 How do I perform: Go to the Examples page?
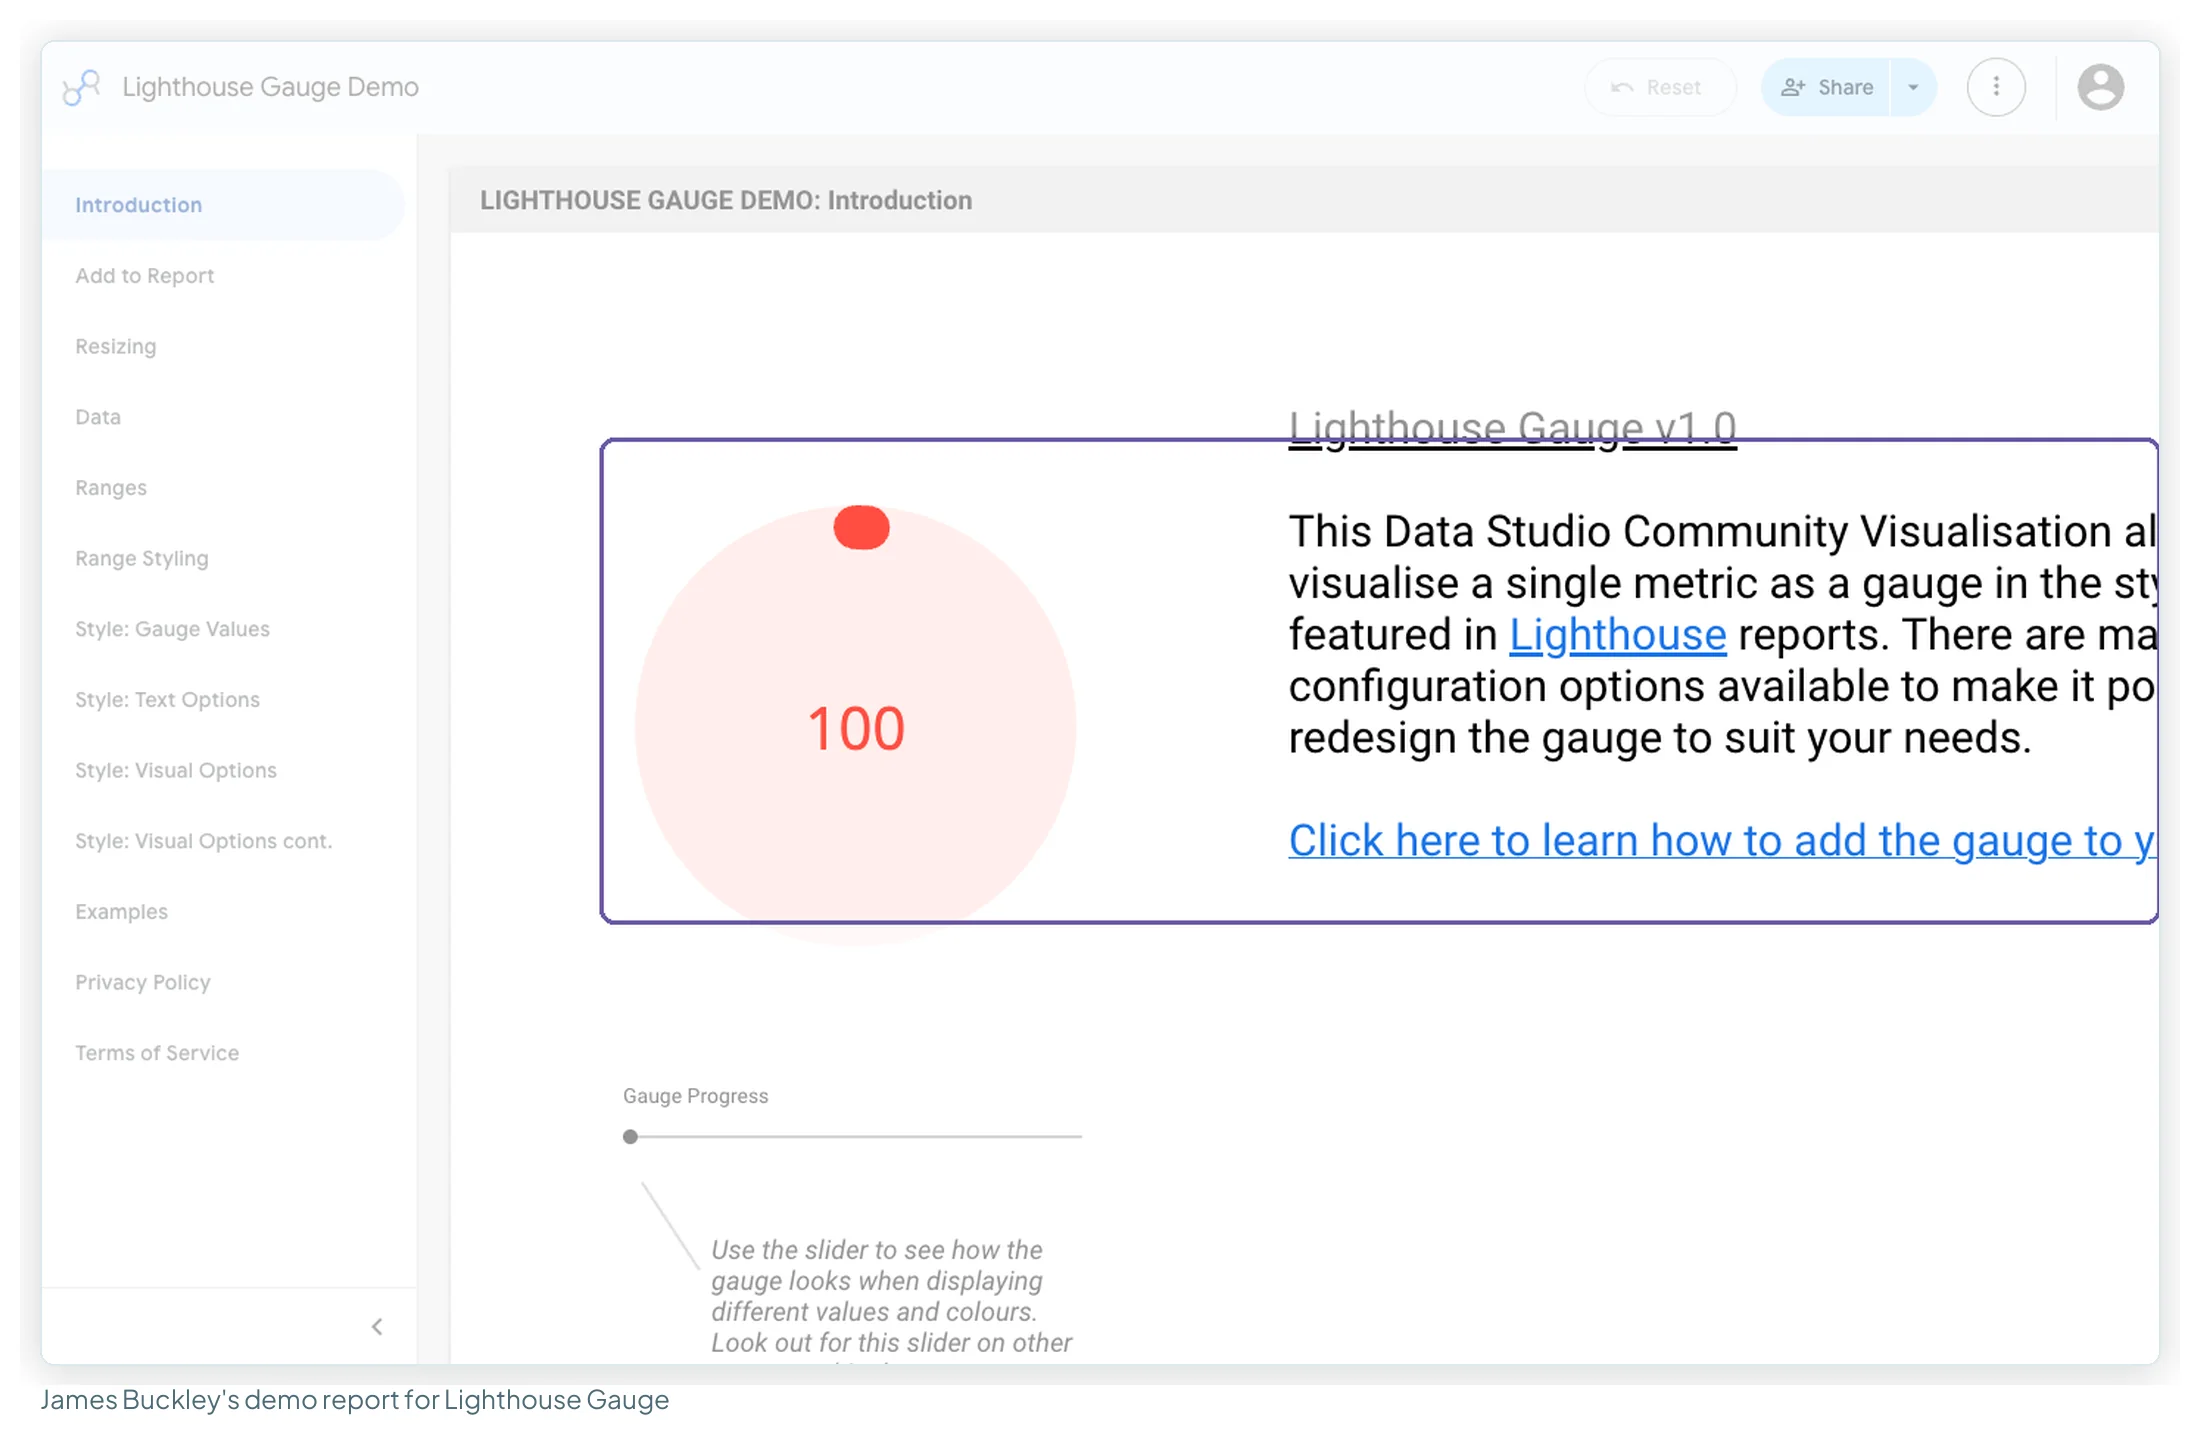121,912
